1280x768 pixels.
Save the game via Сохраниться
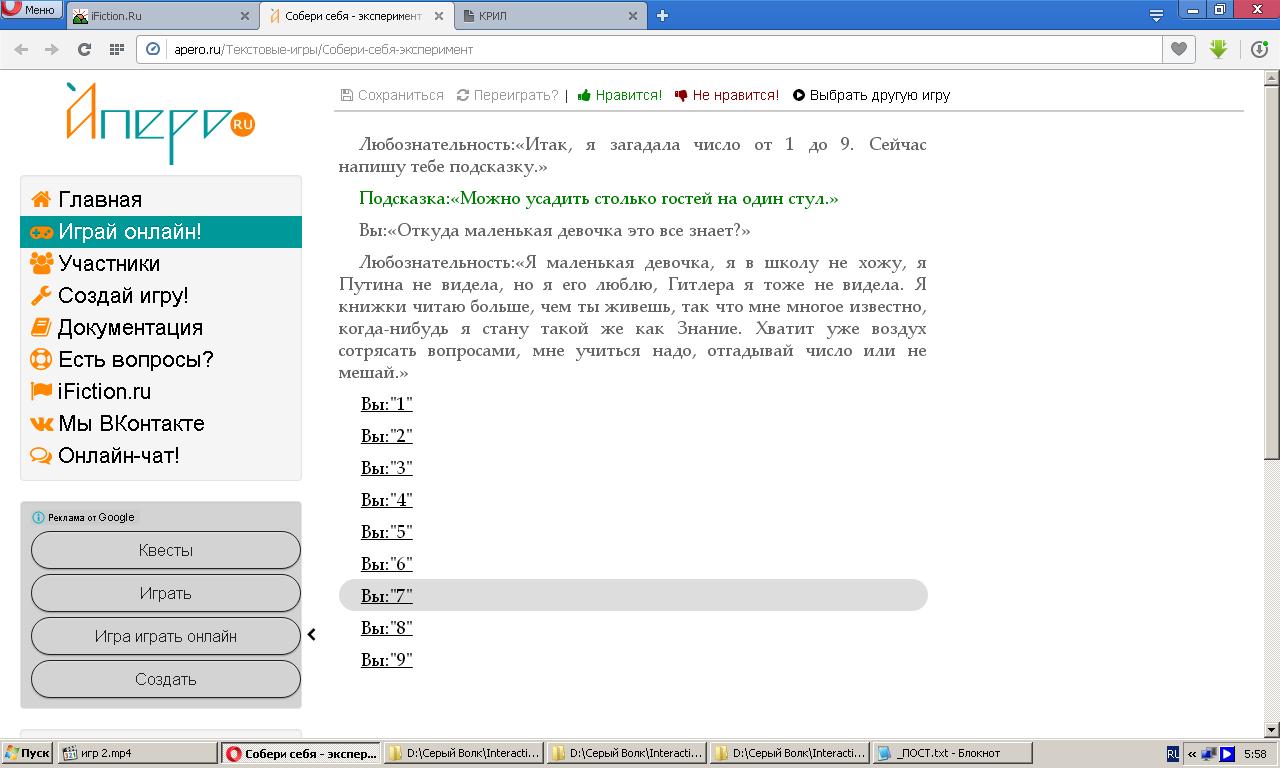392,95
